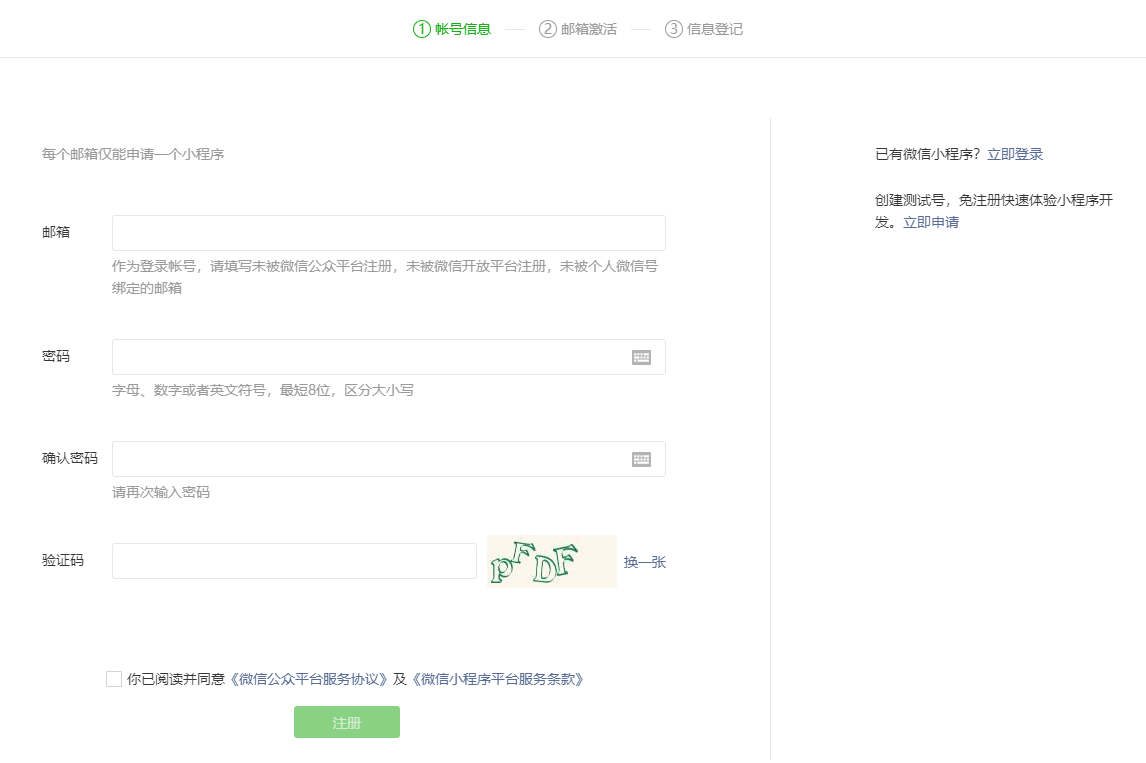The width and height of the screenshot is (1146, 763).
Task: Click the 验证码 captcha input field
Action: pos(293,561)
